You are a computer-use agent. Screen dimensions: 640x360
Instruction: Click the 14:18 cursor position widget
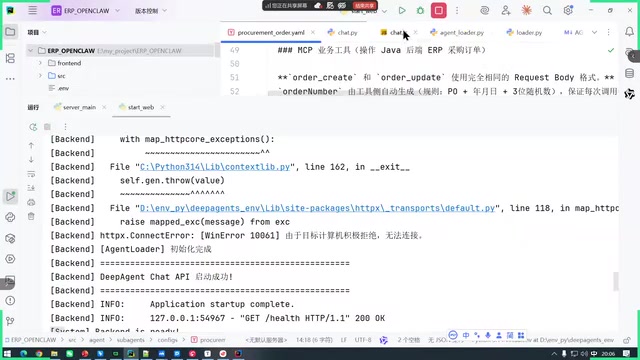(x=314, y=340)
